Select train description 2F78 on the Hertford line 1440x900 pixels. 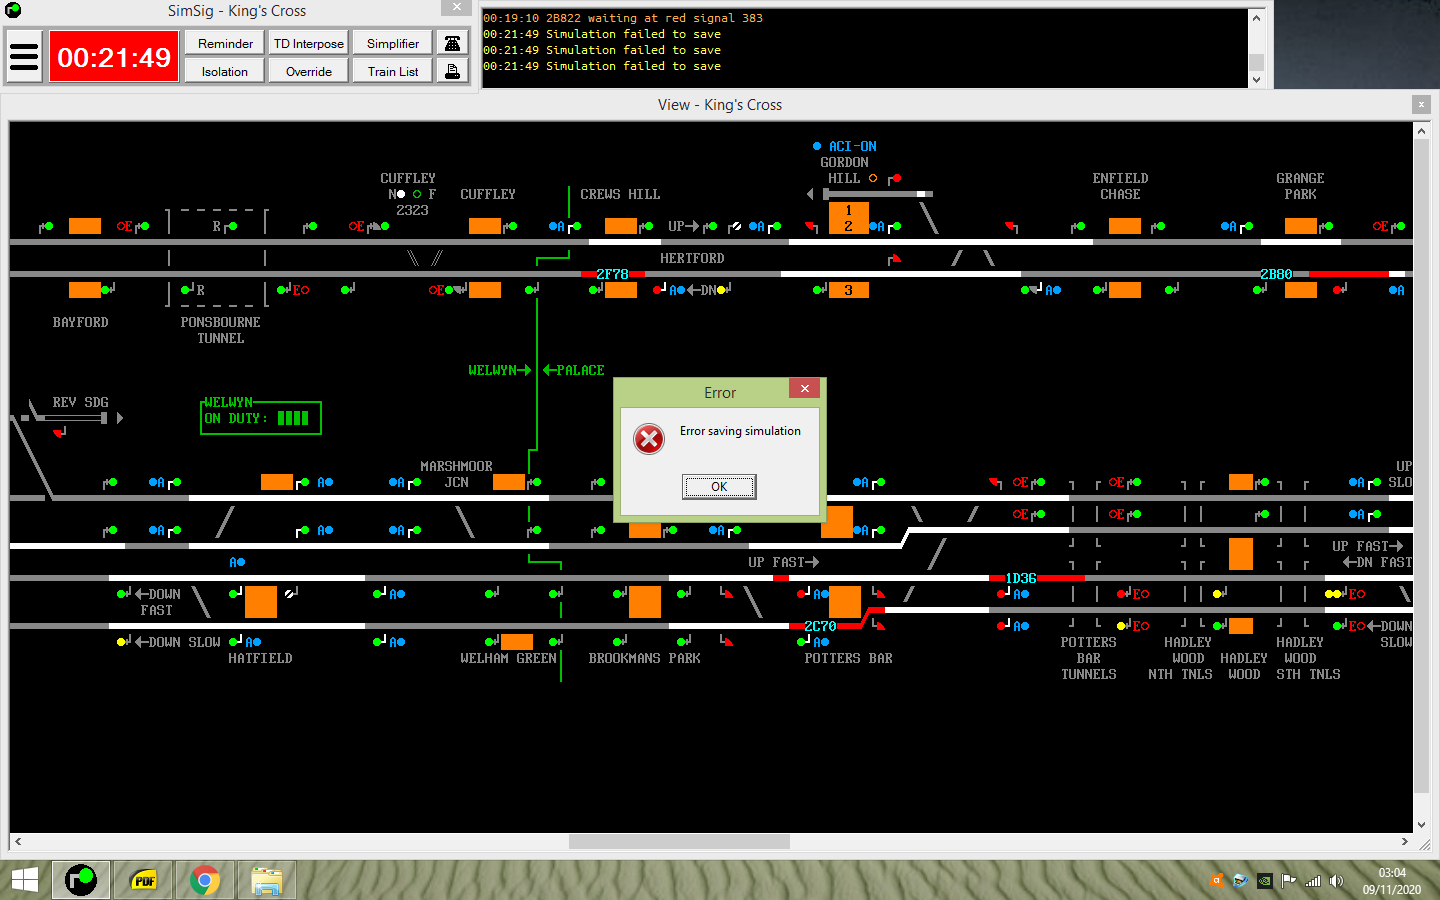tap(612, 274)
